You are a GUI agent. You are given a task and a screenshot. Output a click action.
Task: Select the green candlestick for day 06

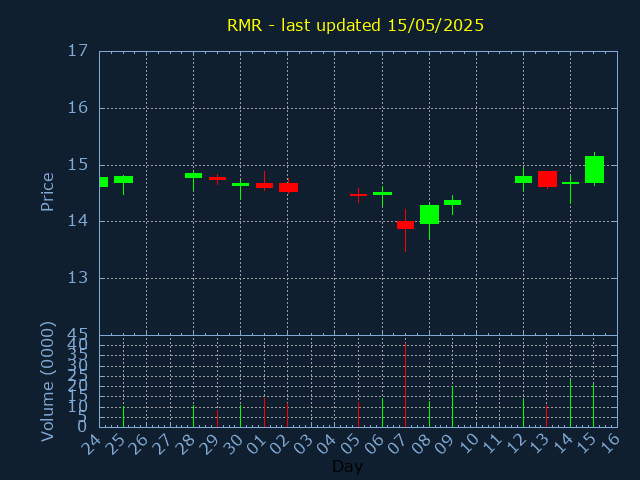coord(382,193)
